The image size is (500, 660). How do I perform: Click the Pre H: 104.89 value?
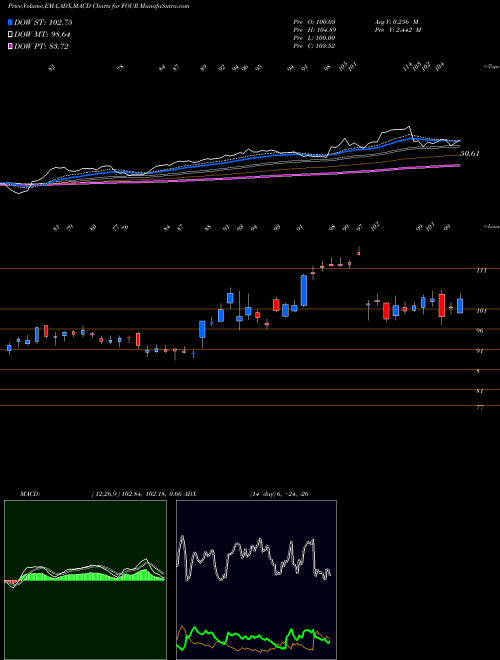point(314,30)
